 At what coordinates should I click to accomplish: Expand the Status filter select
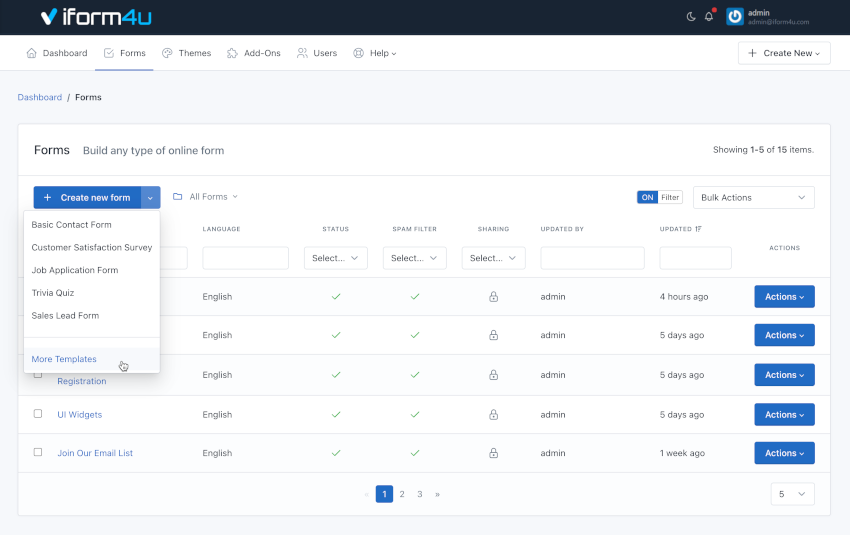(336, 258)
